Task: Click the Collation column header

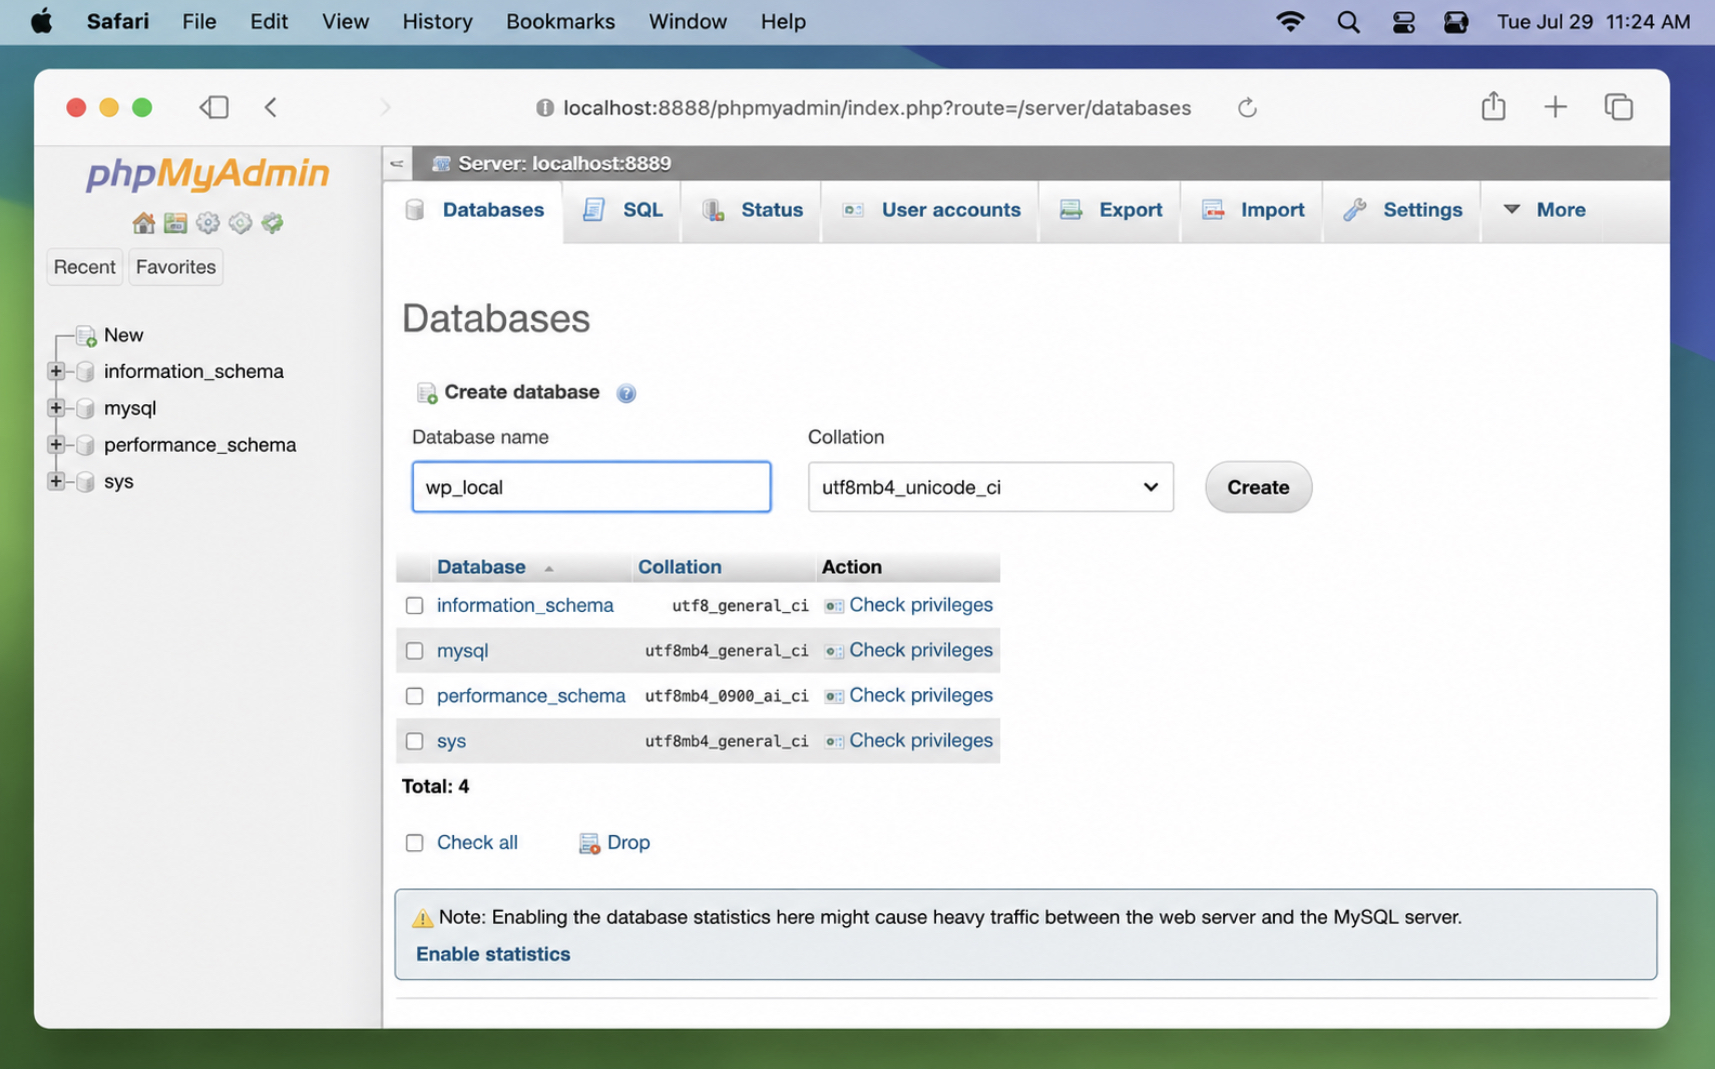Action: [679, 567]
